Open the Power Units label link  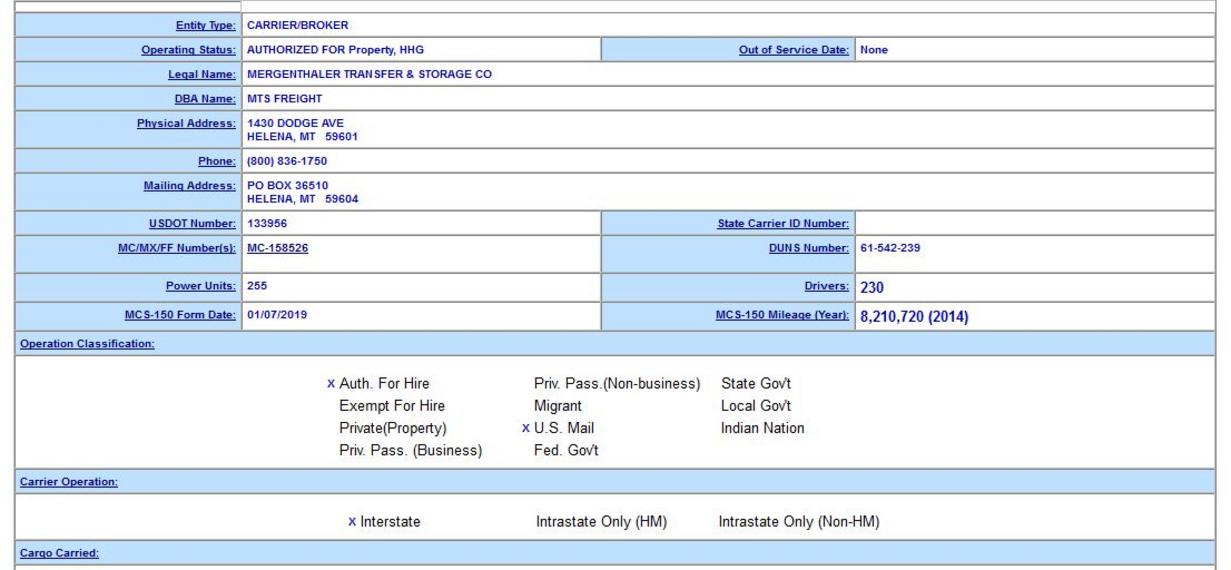point(202,285)
